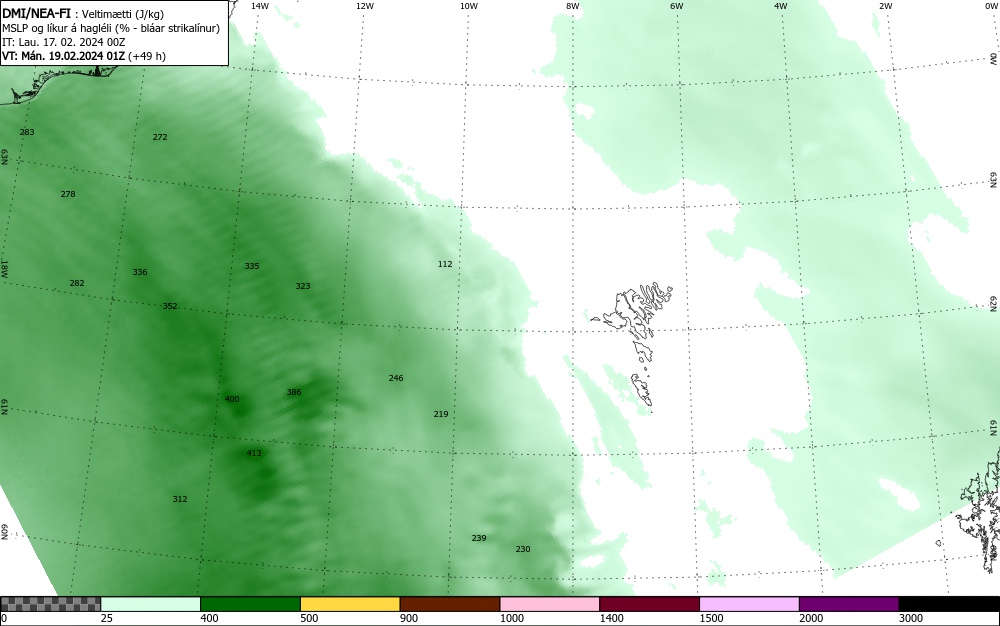Click the 6W longitude label
This screenshot has height=626, width=1000.
tap(677, 6)
